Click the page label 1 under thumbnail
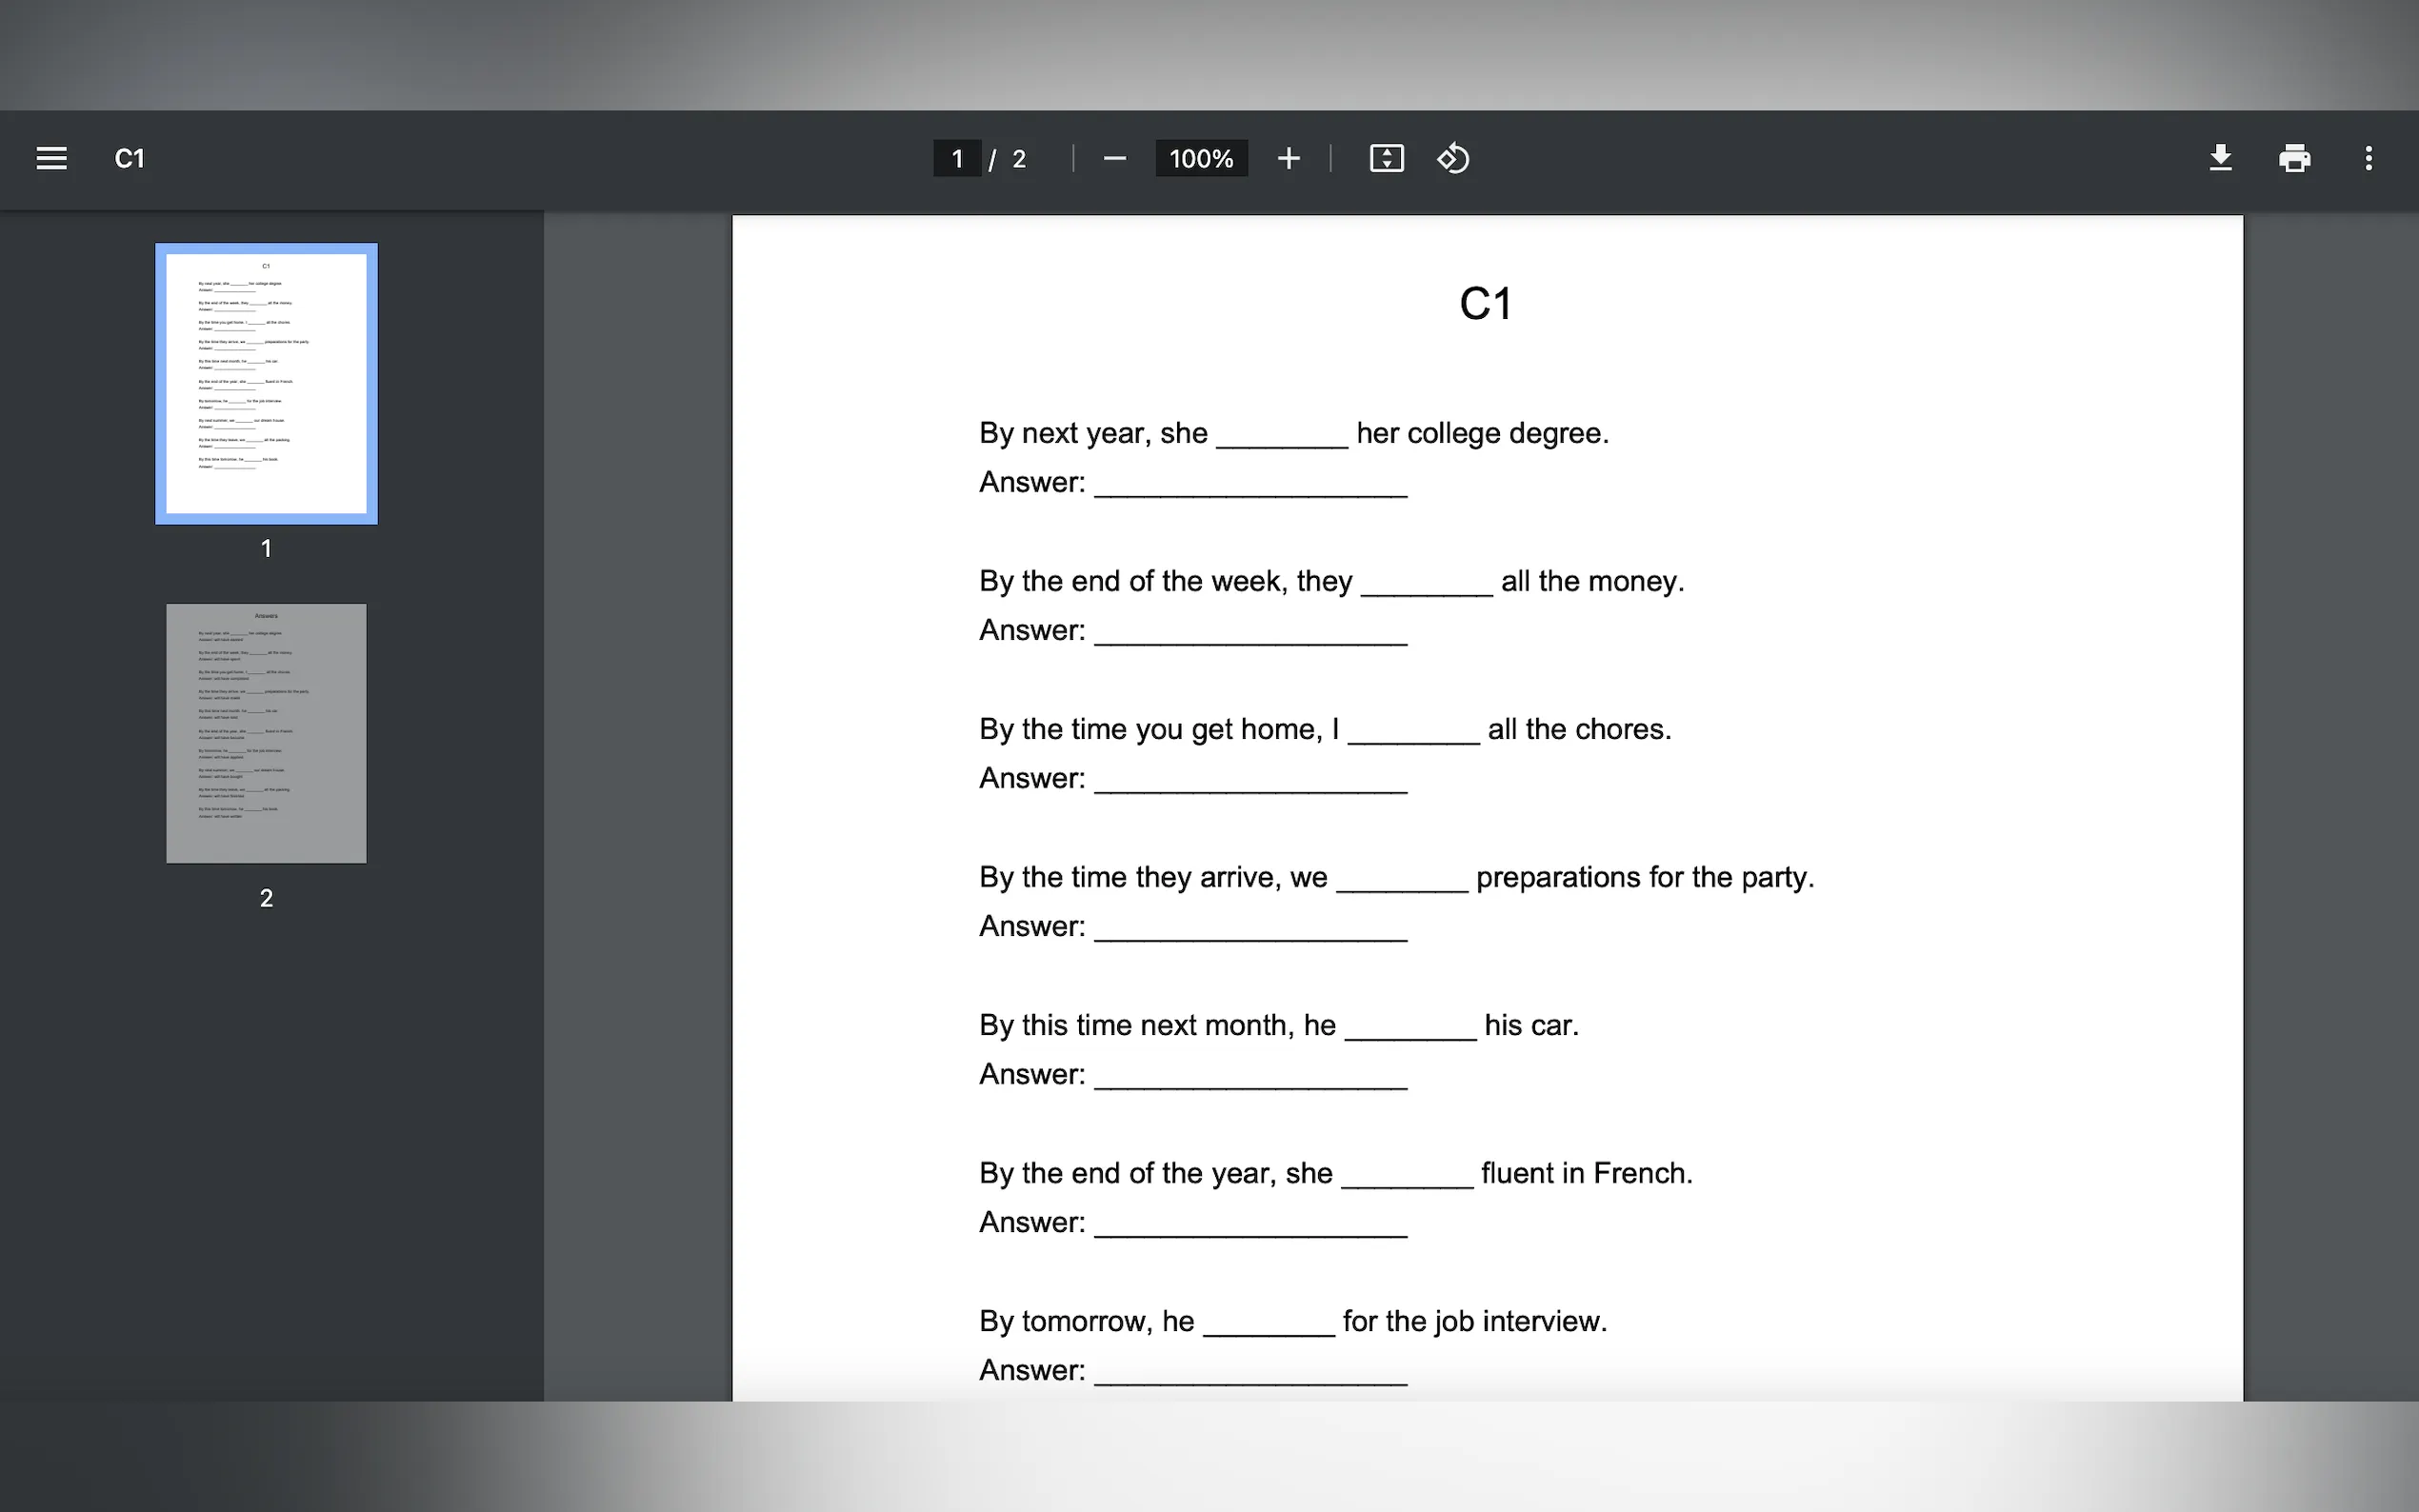Screen dimensions: 2419x1512 pyautogui.click(x=266, y=548)
